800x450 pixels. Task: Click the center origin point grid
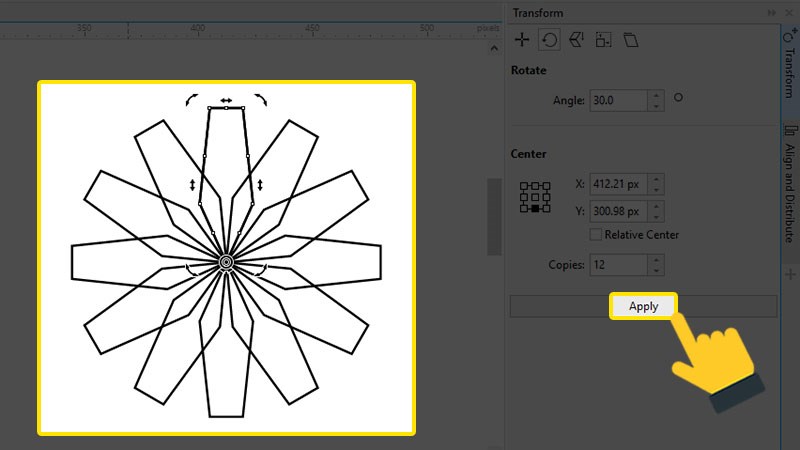tap(535, 196)
